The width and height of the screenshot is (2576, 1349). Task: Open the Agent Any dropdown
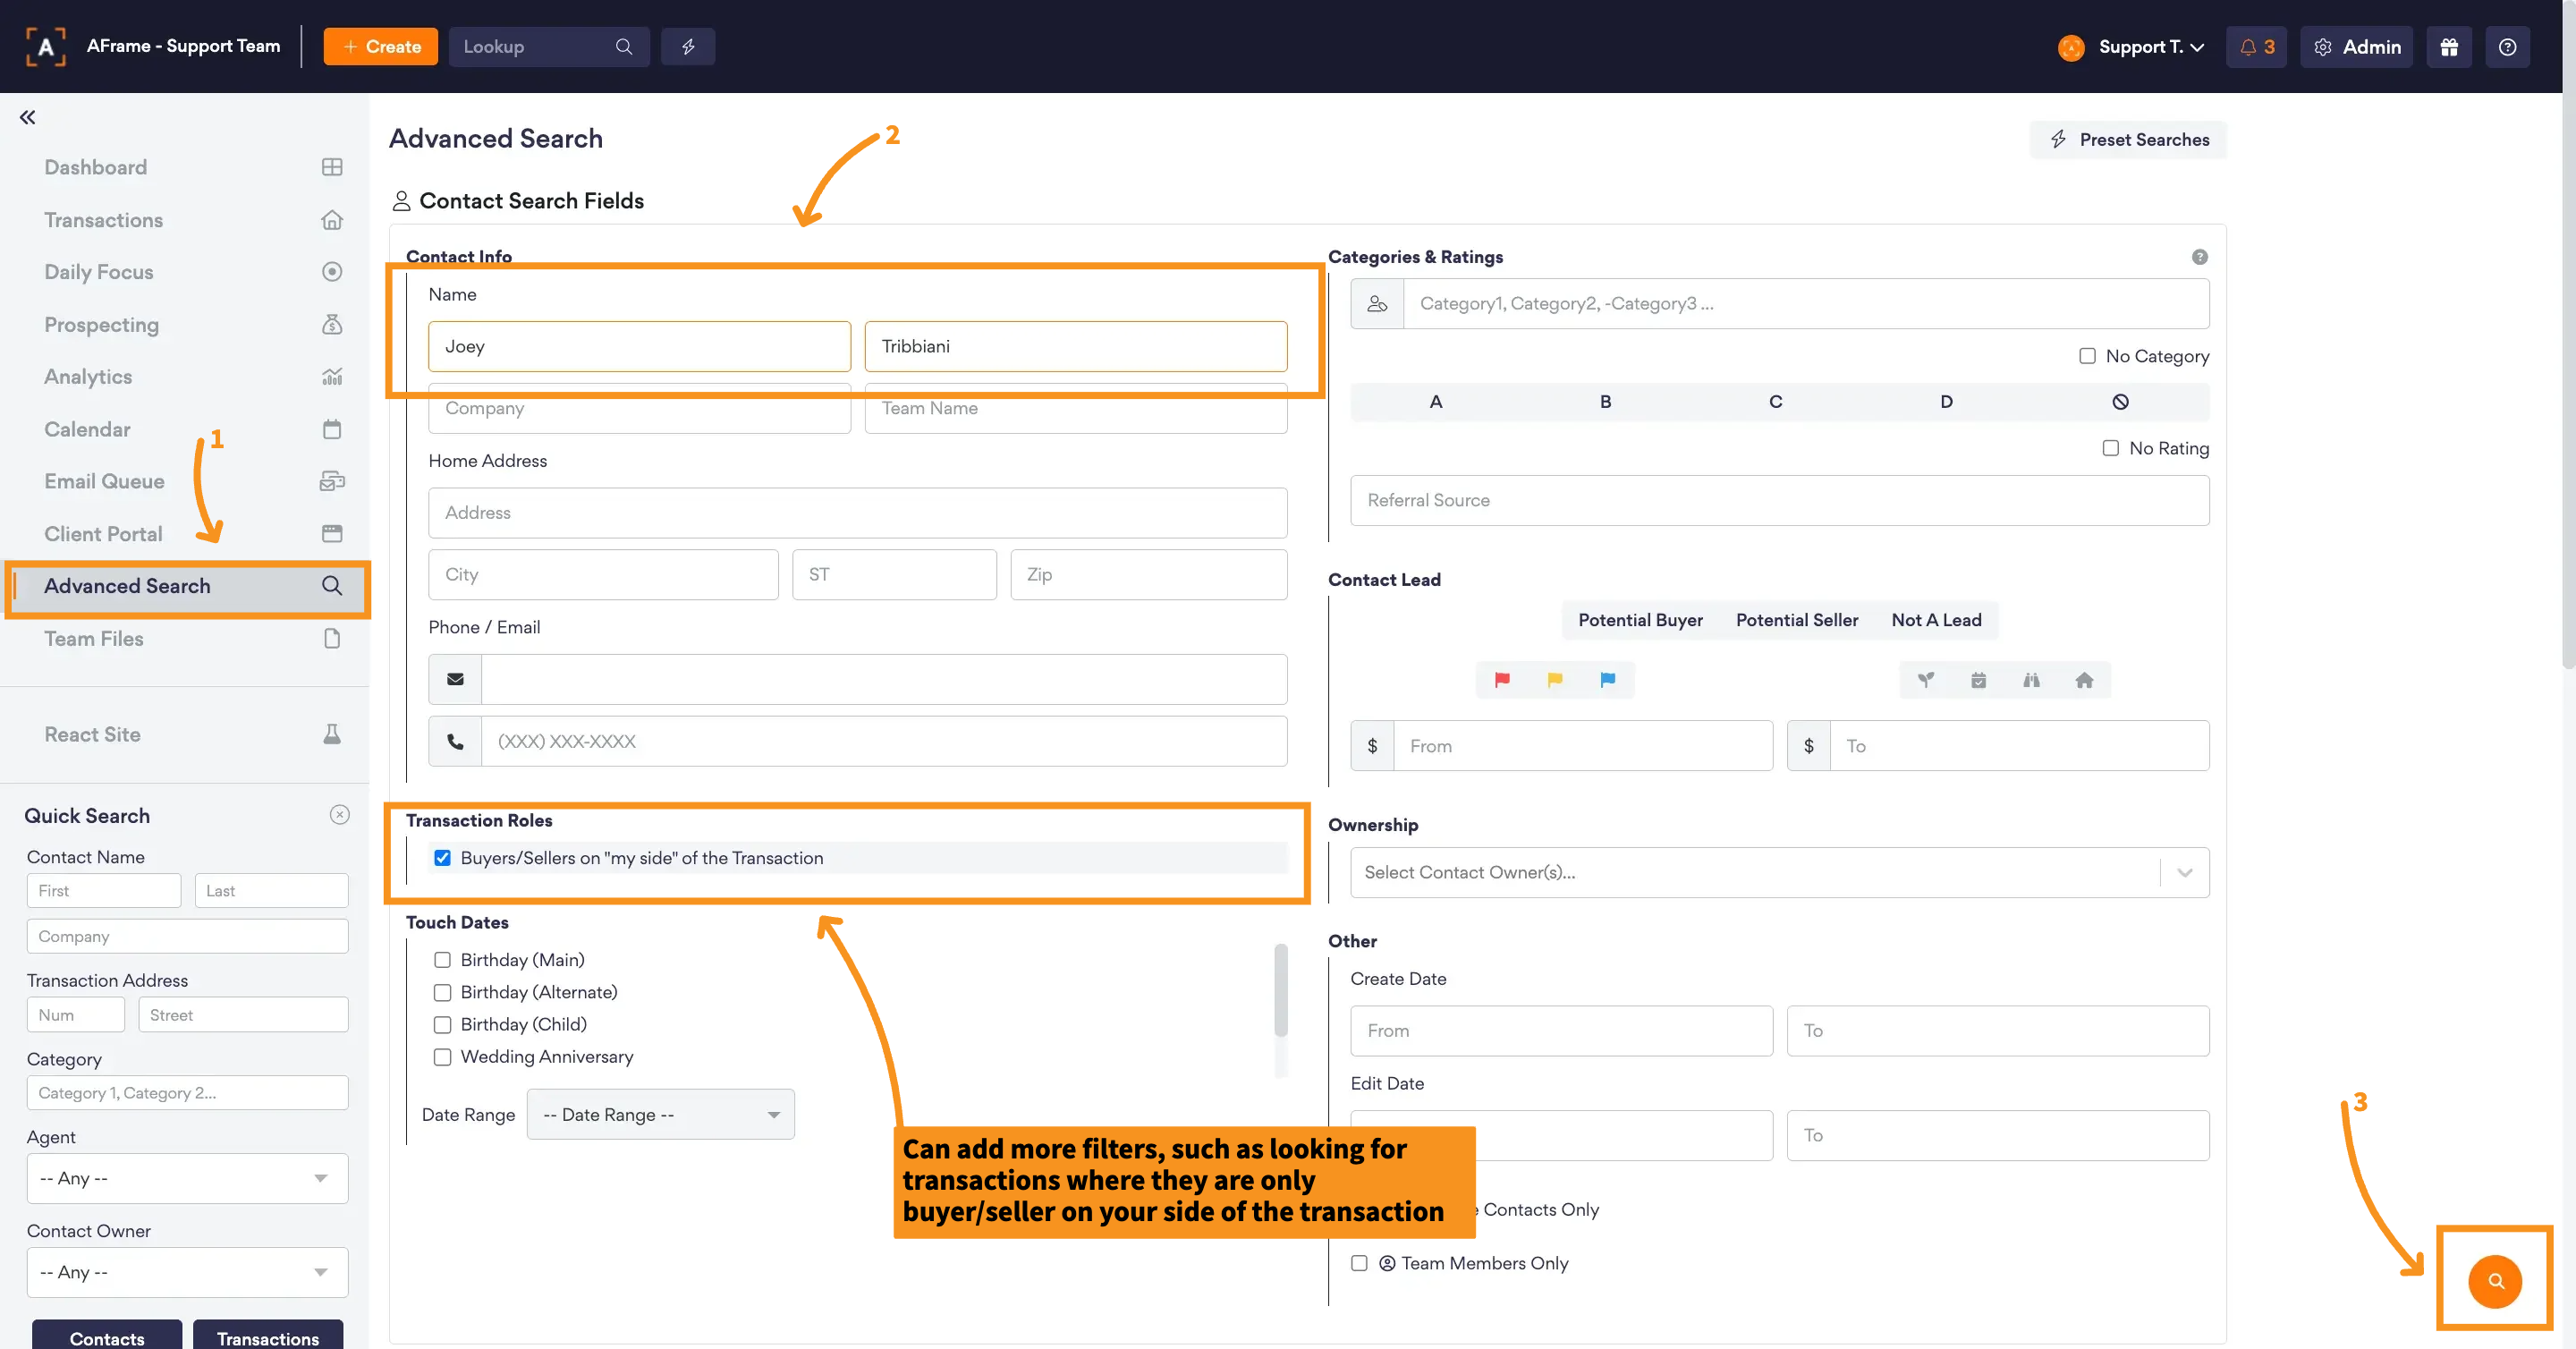coord(187,1178)
